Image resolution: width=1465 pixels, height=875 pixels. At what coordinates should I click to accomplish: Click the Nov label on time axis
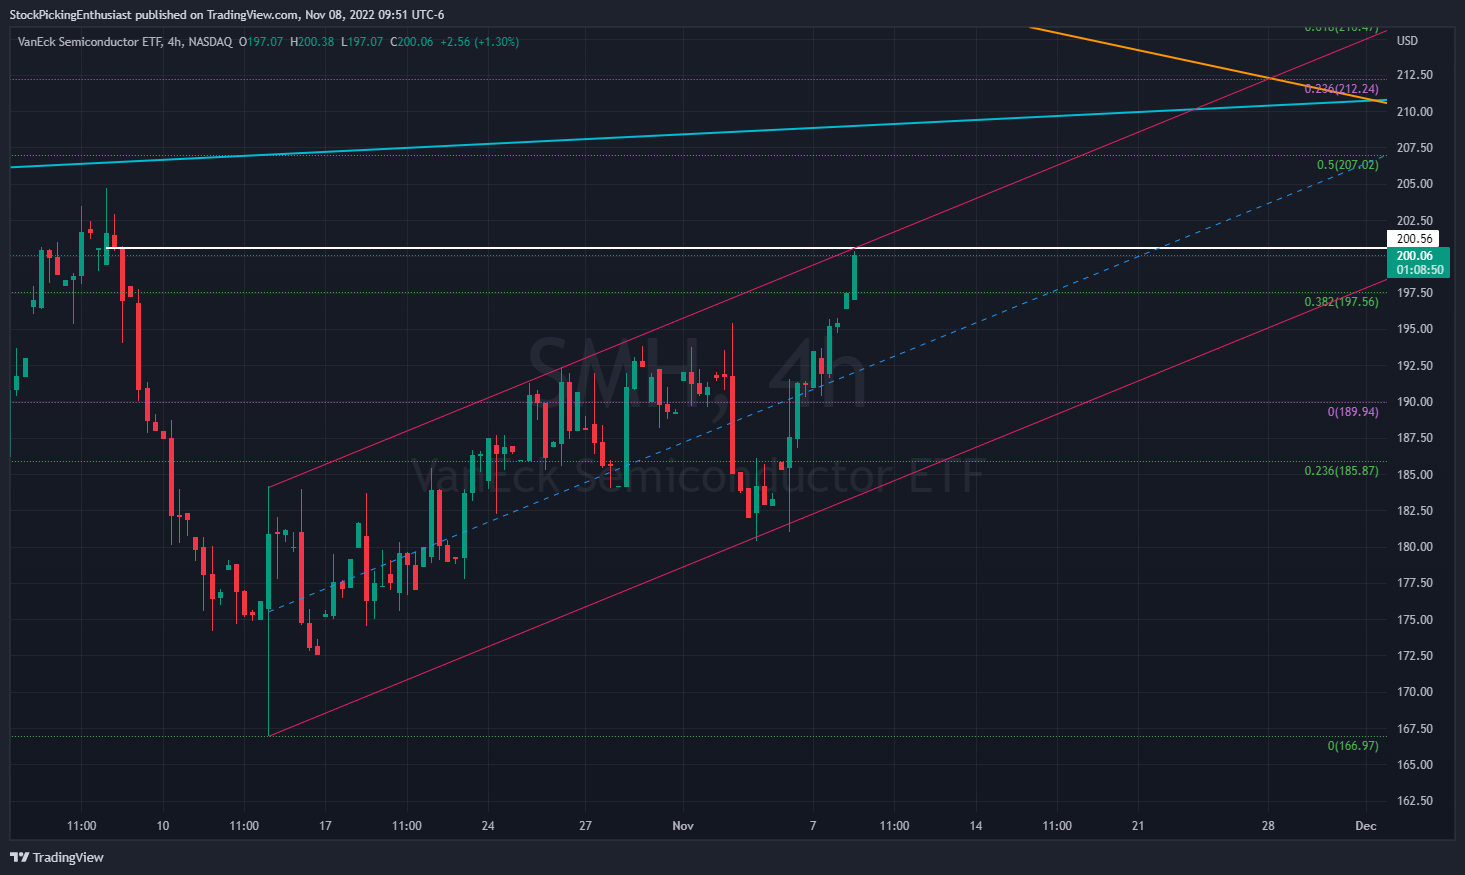(683, 826)
